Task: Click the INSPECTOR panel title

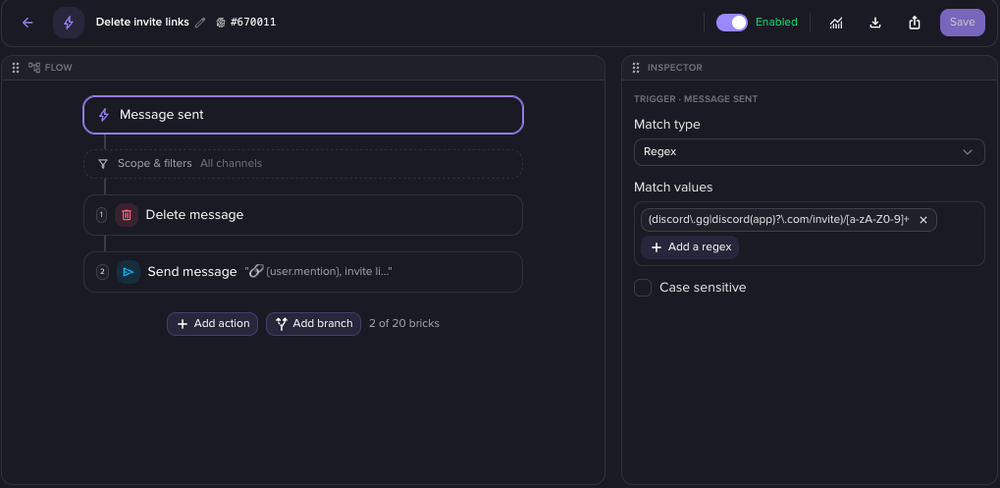Action: [675, 68]
